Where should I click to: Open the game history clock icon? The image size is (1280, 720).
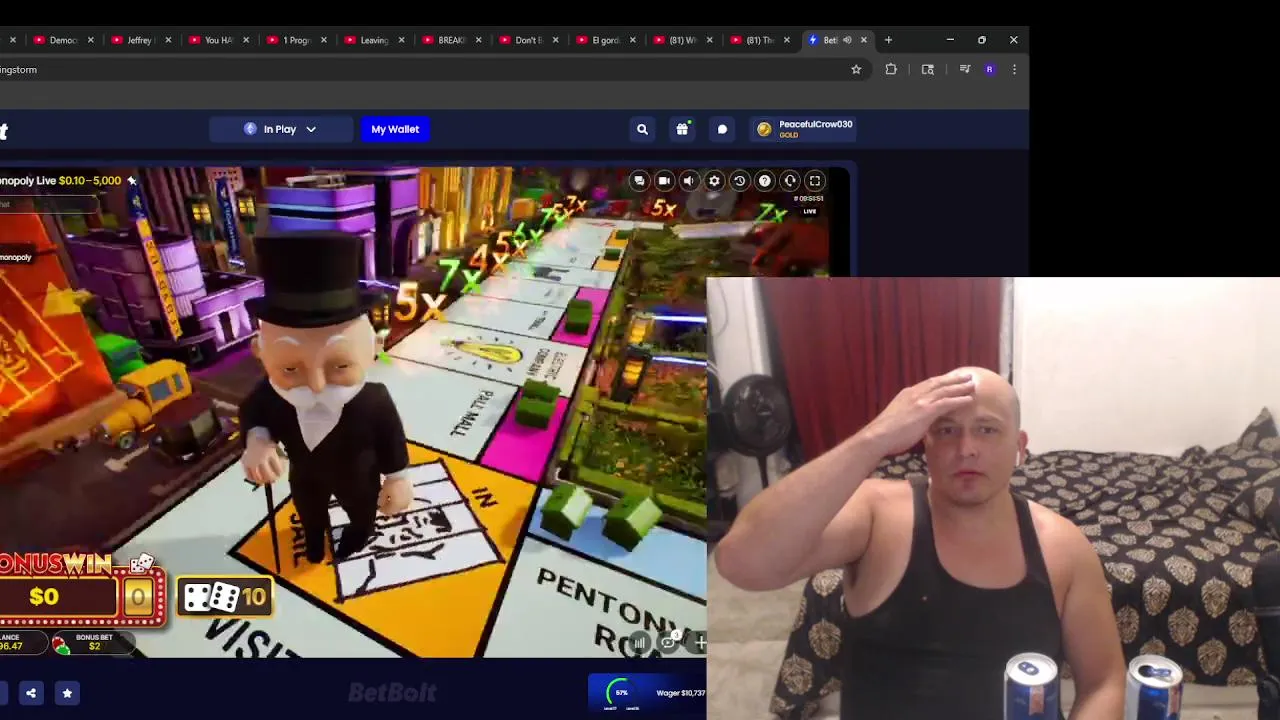pos(740,181)
